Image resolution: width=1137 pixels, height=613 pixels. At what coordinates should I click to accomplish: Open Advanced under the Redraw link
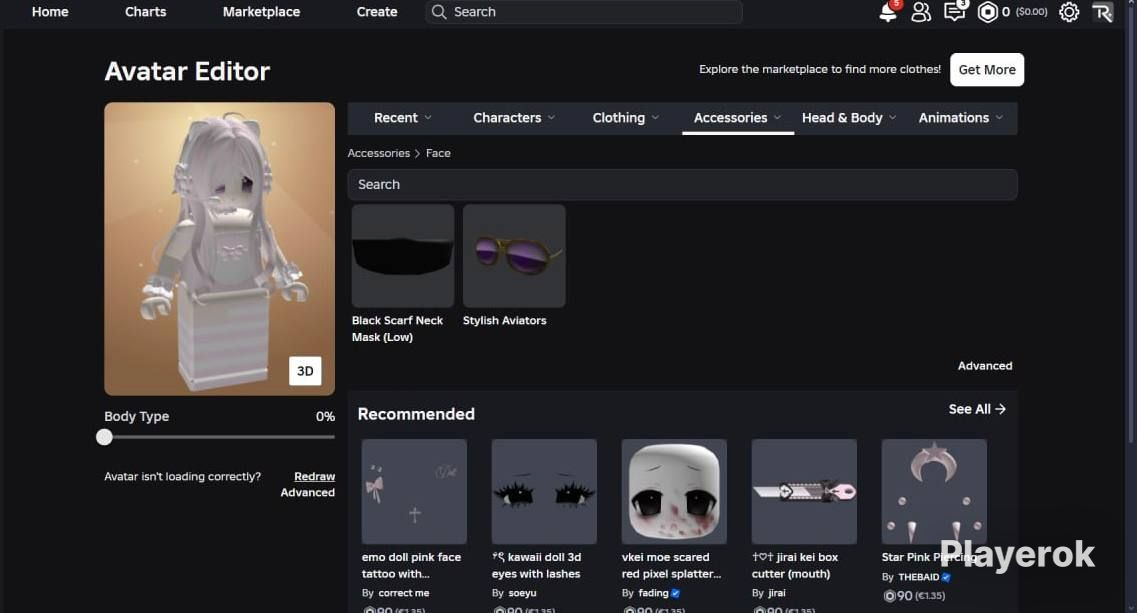coord(307,493)
